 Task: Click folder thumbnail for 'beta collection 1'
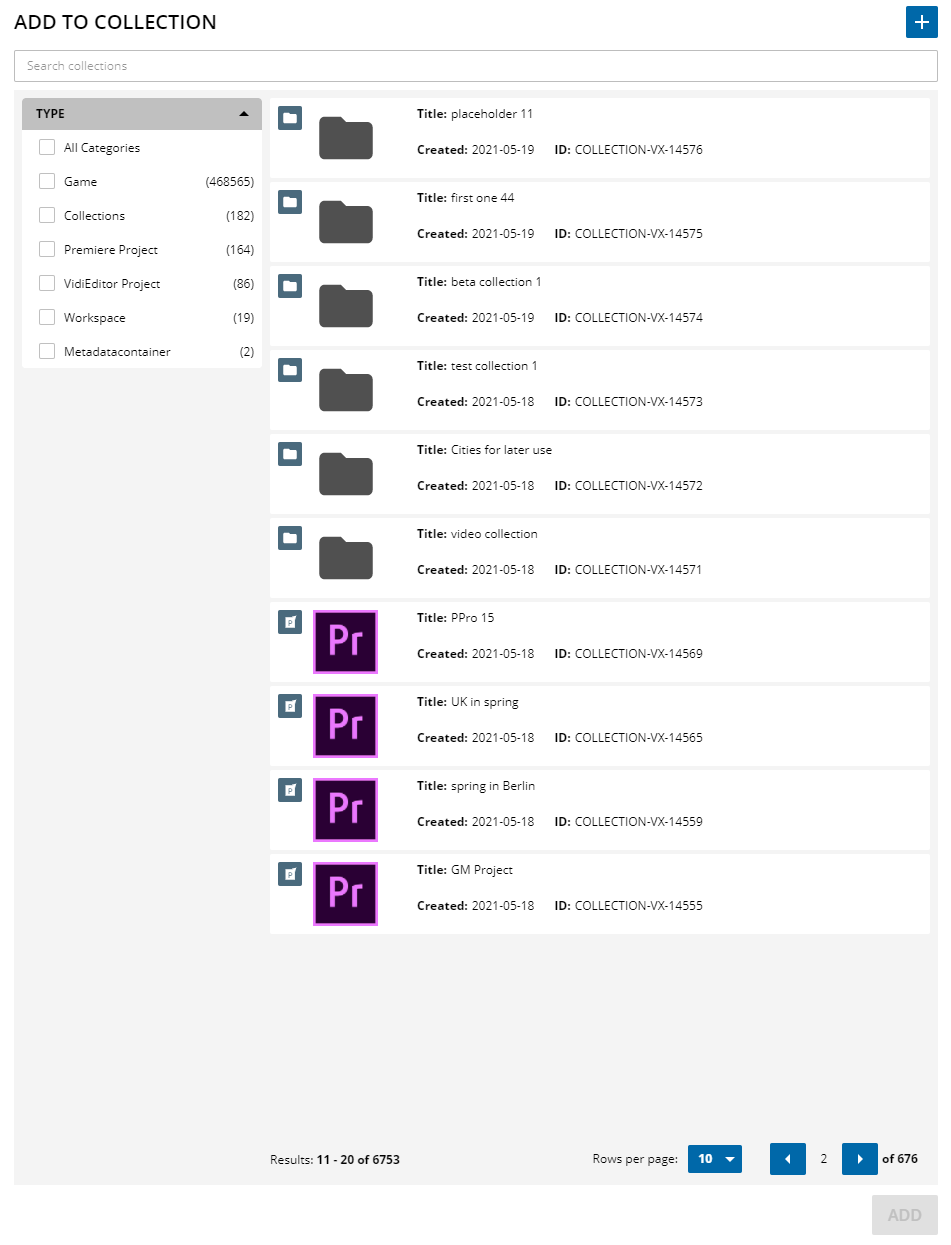(345, 306)
